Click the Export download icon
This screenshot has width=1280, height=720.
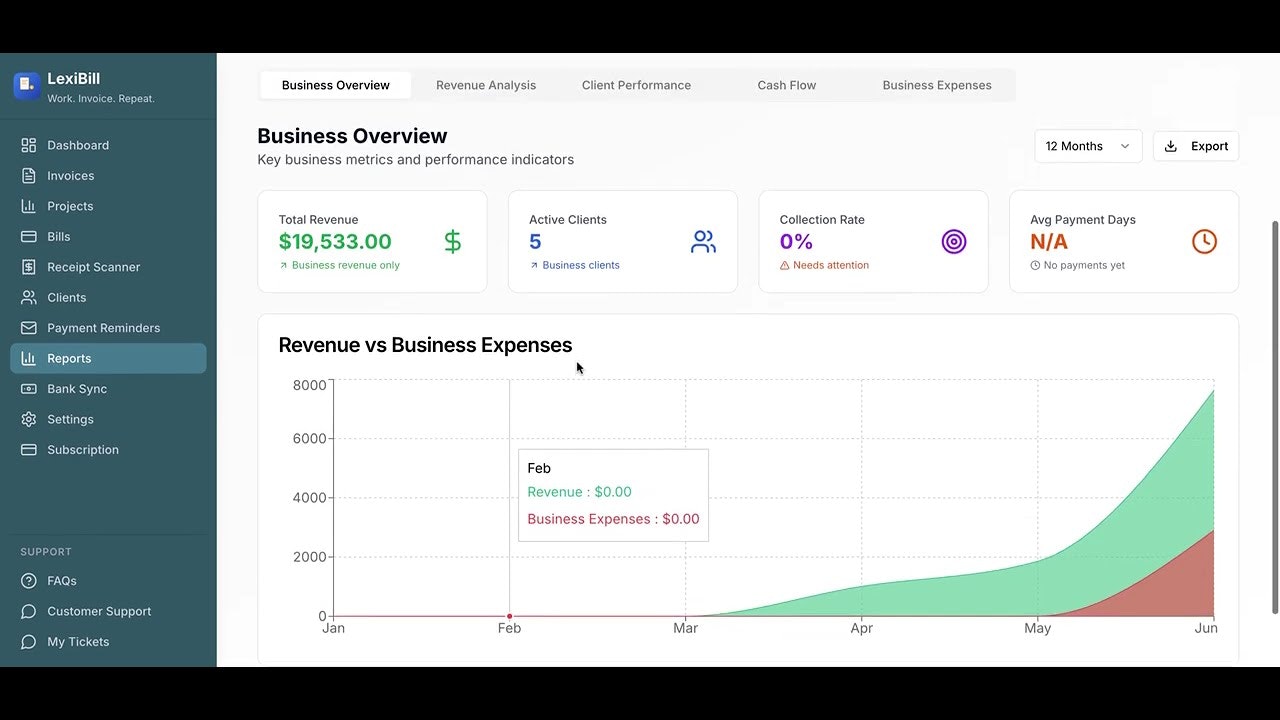coord(1171,146)
